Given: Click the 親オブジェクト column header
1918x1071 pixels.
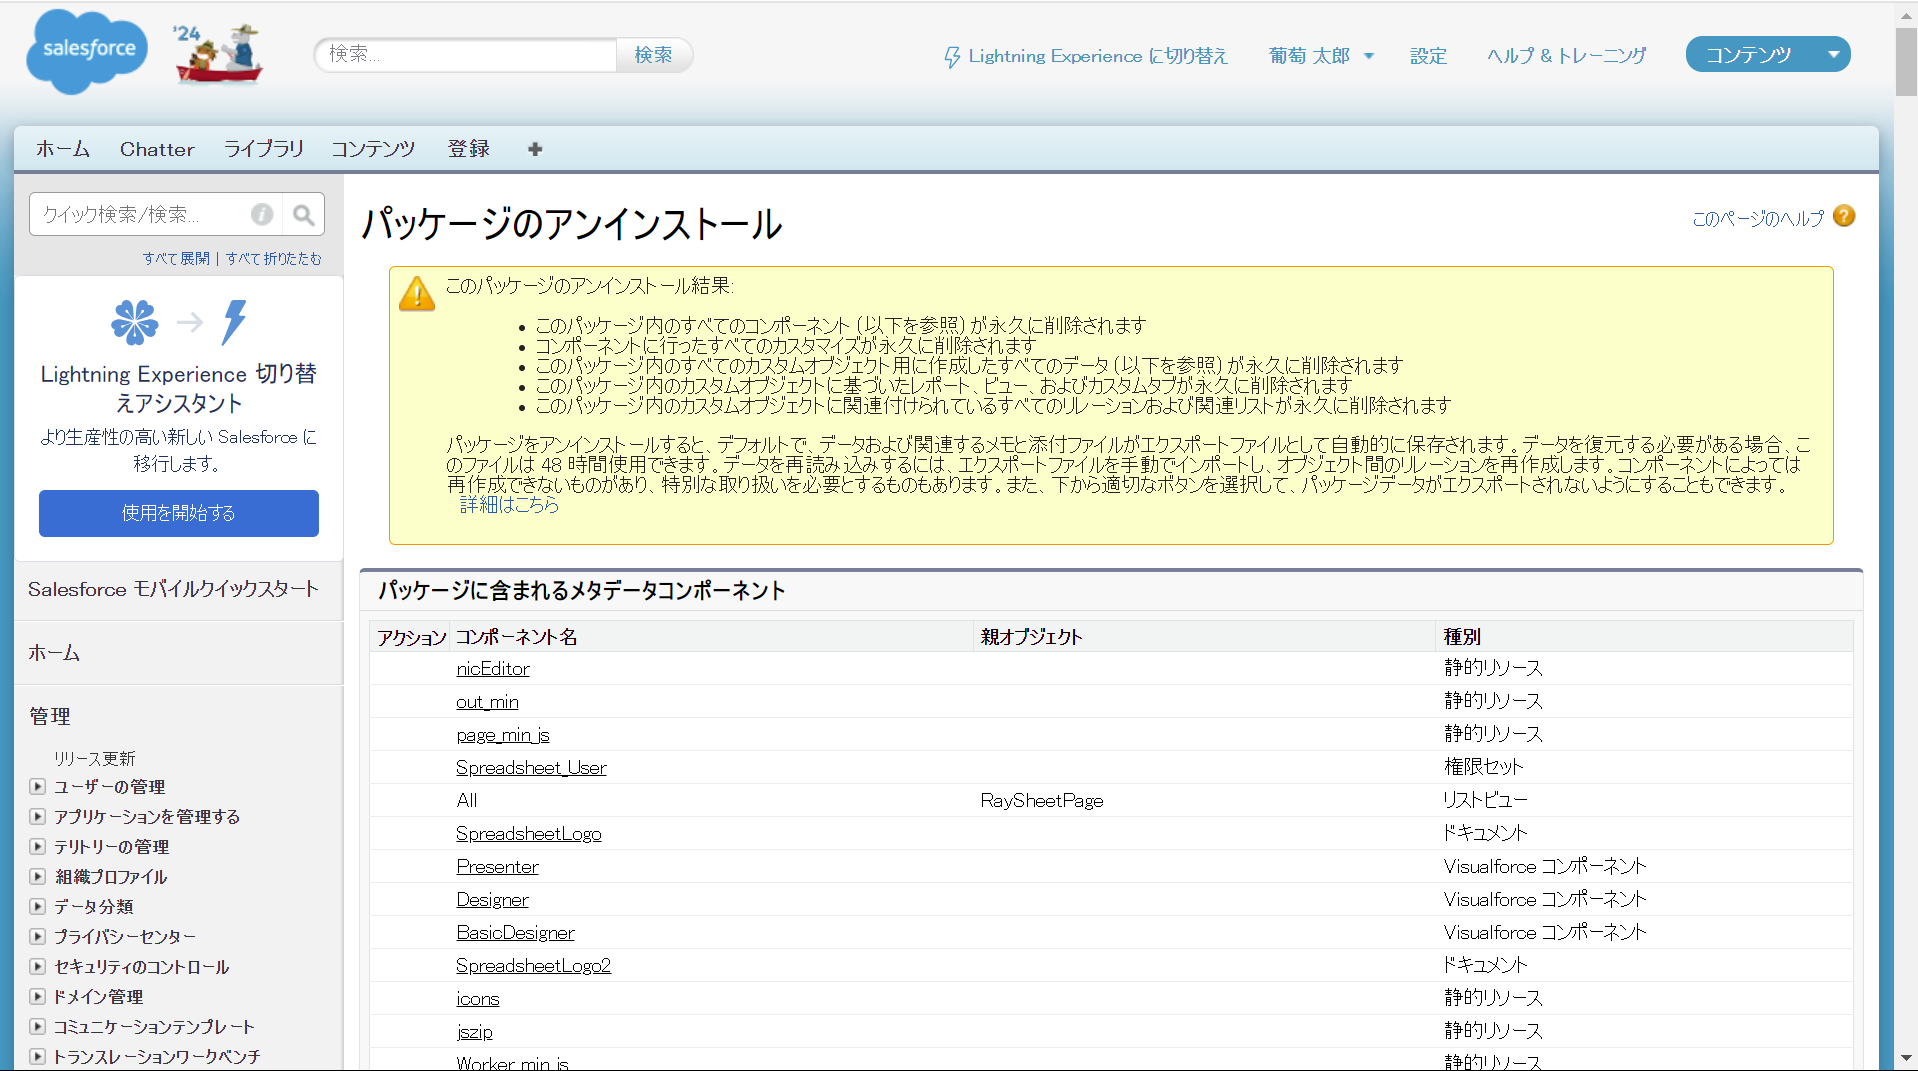Looking at the screenshot, I should point(1031,637).
